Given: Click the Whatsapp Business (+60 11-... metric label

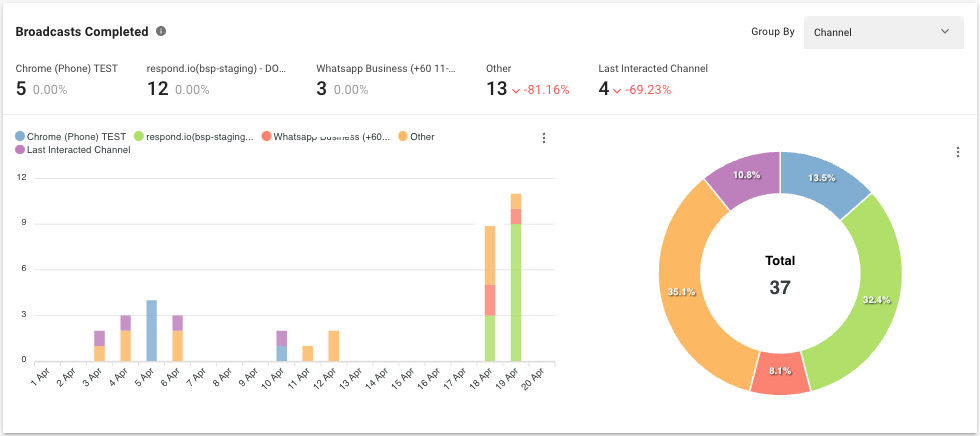Looking at the screenshot, I should tap(386, 68).
